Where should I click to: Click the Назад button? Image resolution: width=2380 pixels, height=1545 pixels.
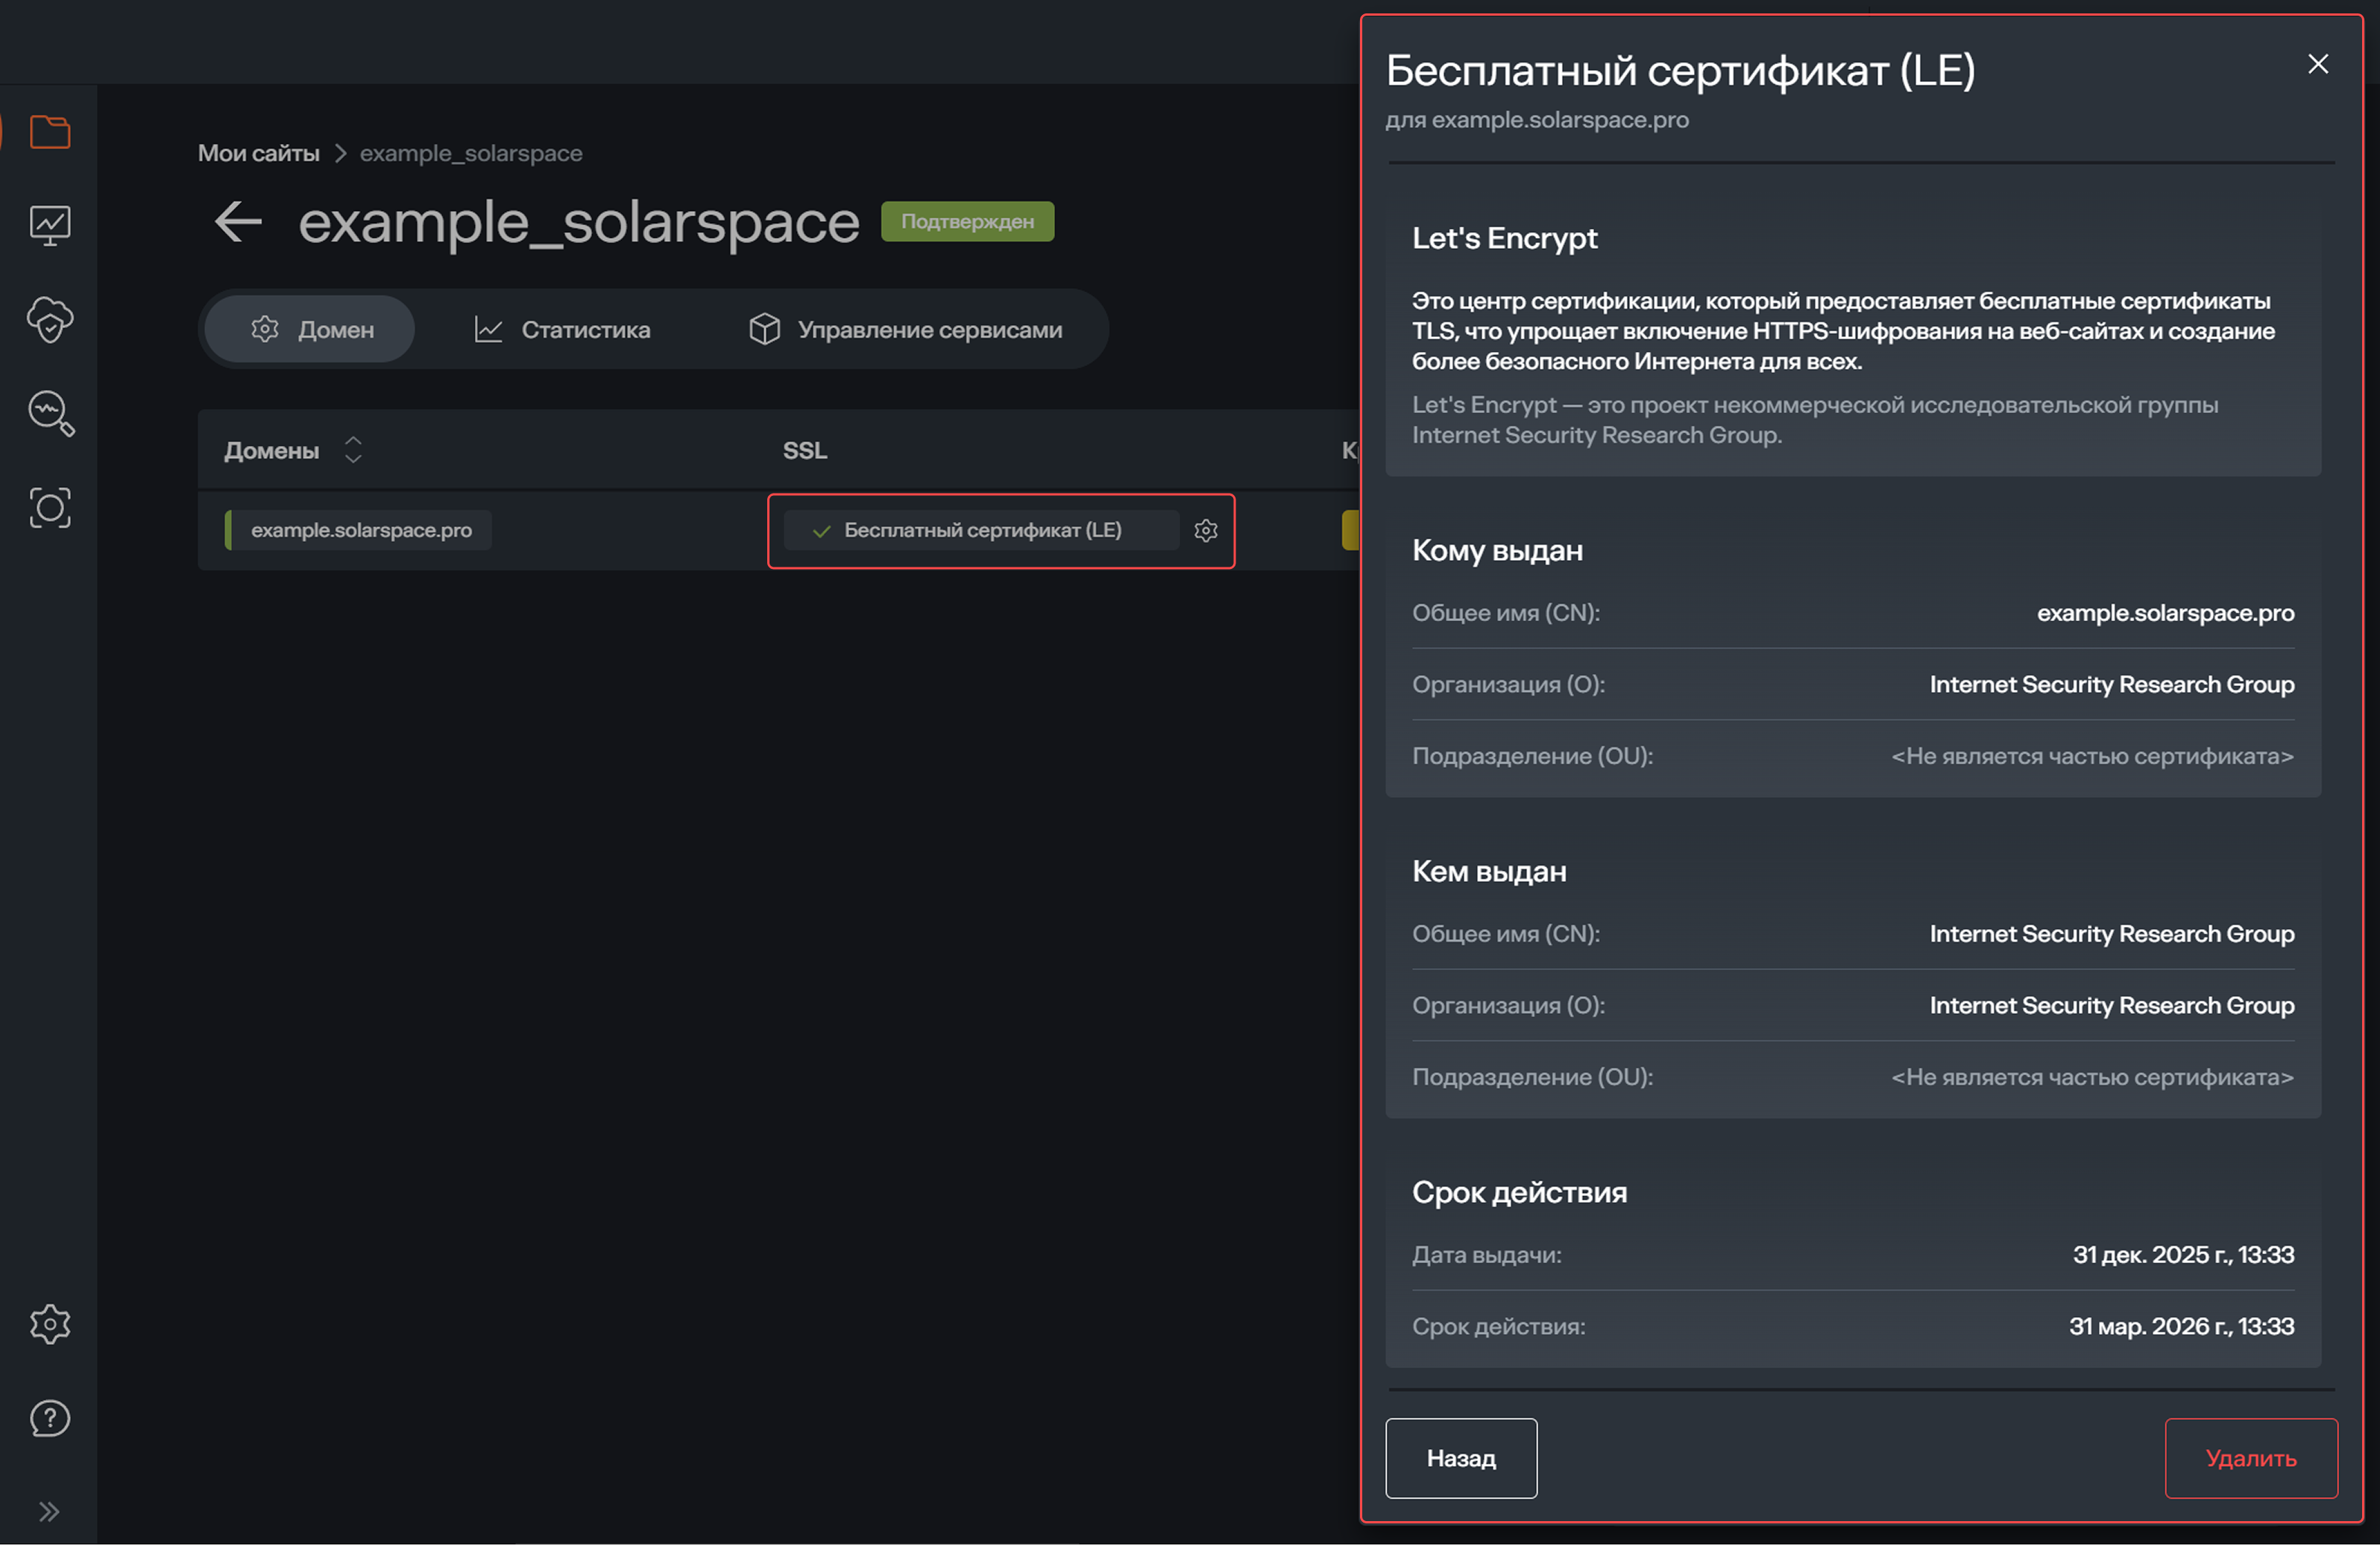pos(1460,1458)
